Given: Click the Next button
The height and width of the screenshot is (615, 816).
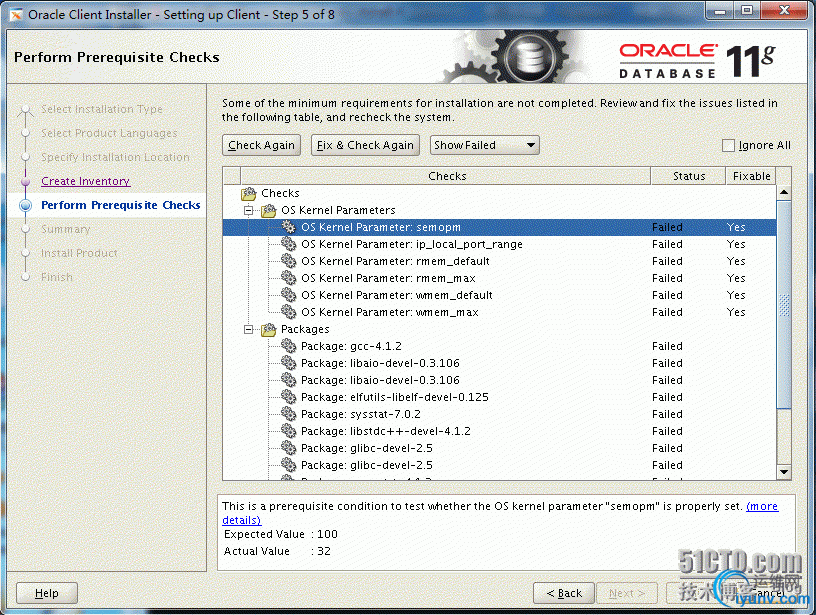Looking at the screenshot, I should [x=627, y=593].
